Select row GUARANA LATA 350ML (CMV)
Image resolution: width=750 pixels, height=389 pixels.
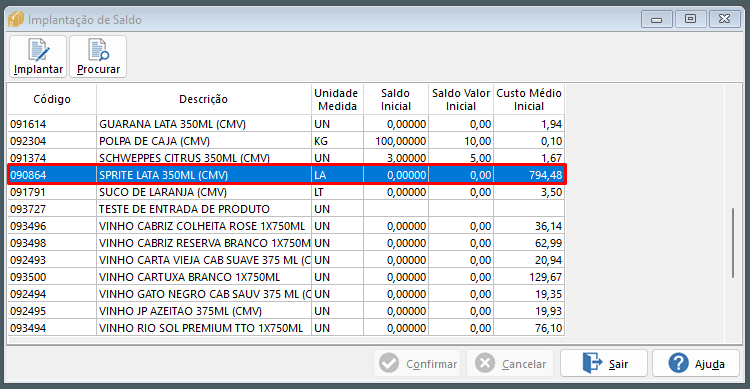tap(286, 124)
